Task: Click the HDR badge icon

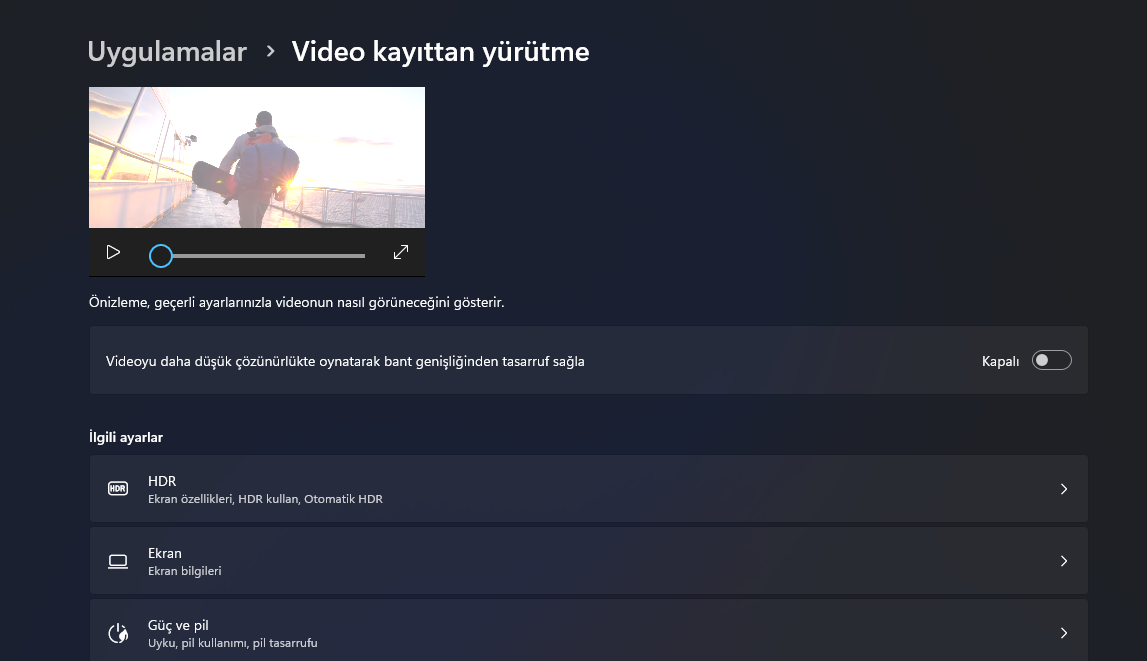Action: click(118, 488)
